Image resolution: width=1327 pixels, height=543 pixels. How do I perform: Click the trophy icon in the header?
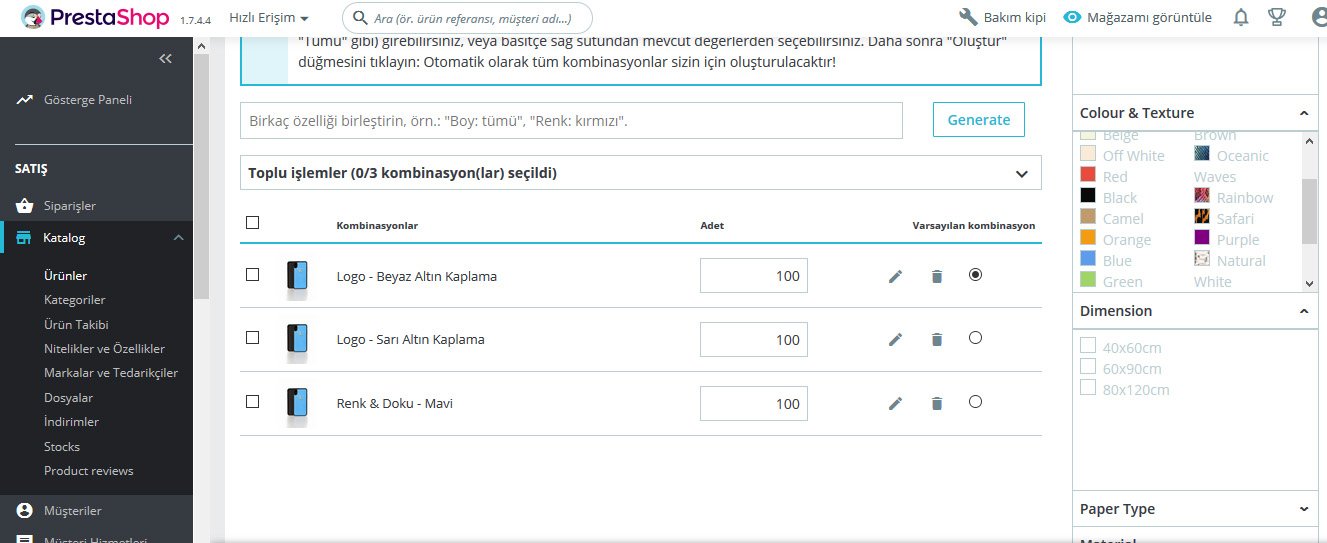pos(1276,17)
